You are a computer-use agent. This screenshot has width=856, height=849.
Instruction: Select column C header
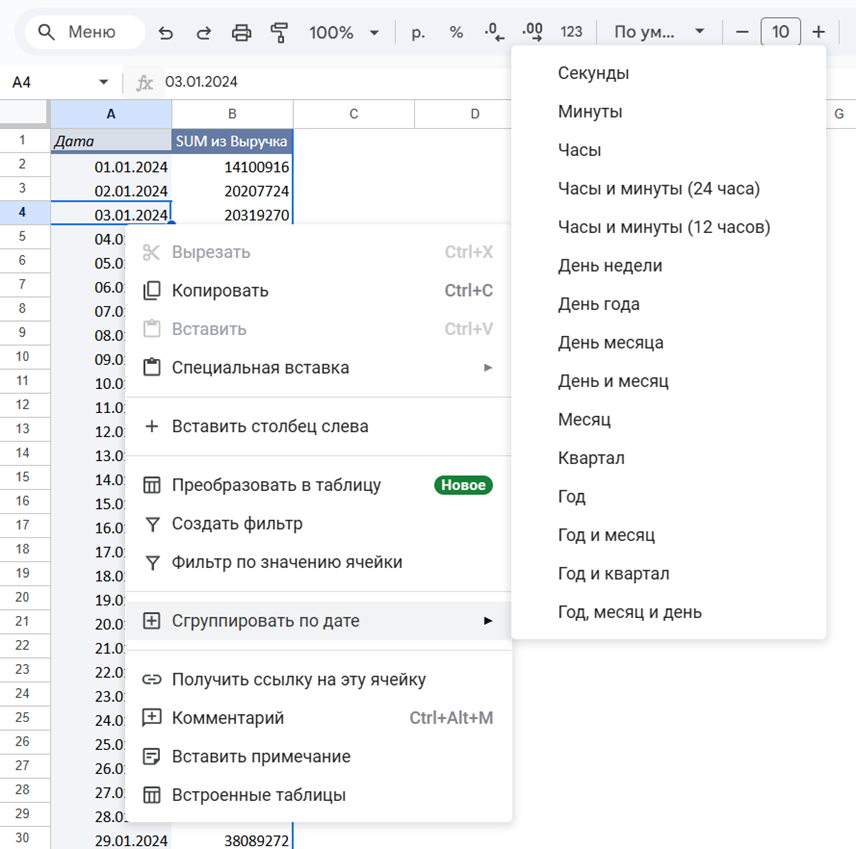click(x=354, y=114)
